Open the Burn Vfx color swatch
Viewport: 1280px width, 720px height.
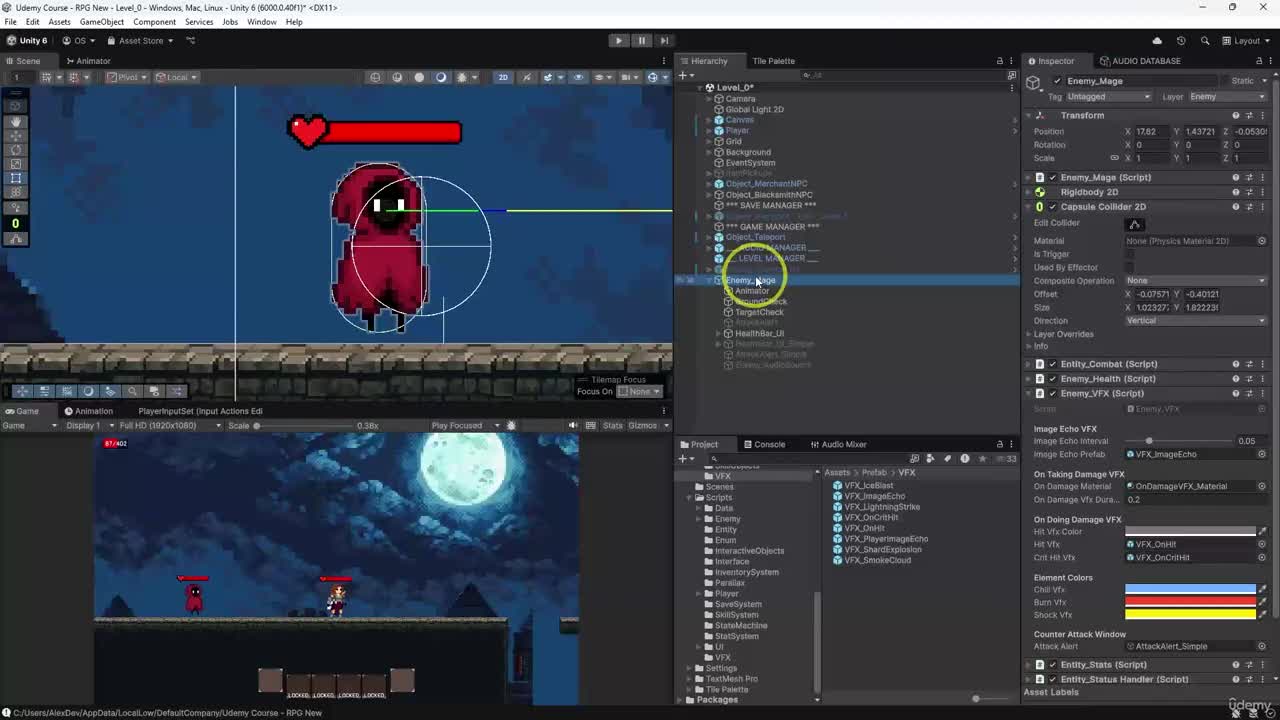(x=1190, y=602)
